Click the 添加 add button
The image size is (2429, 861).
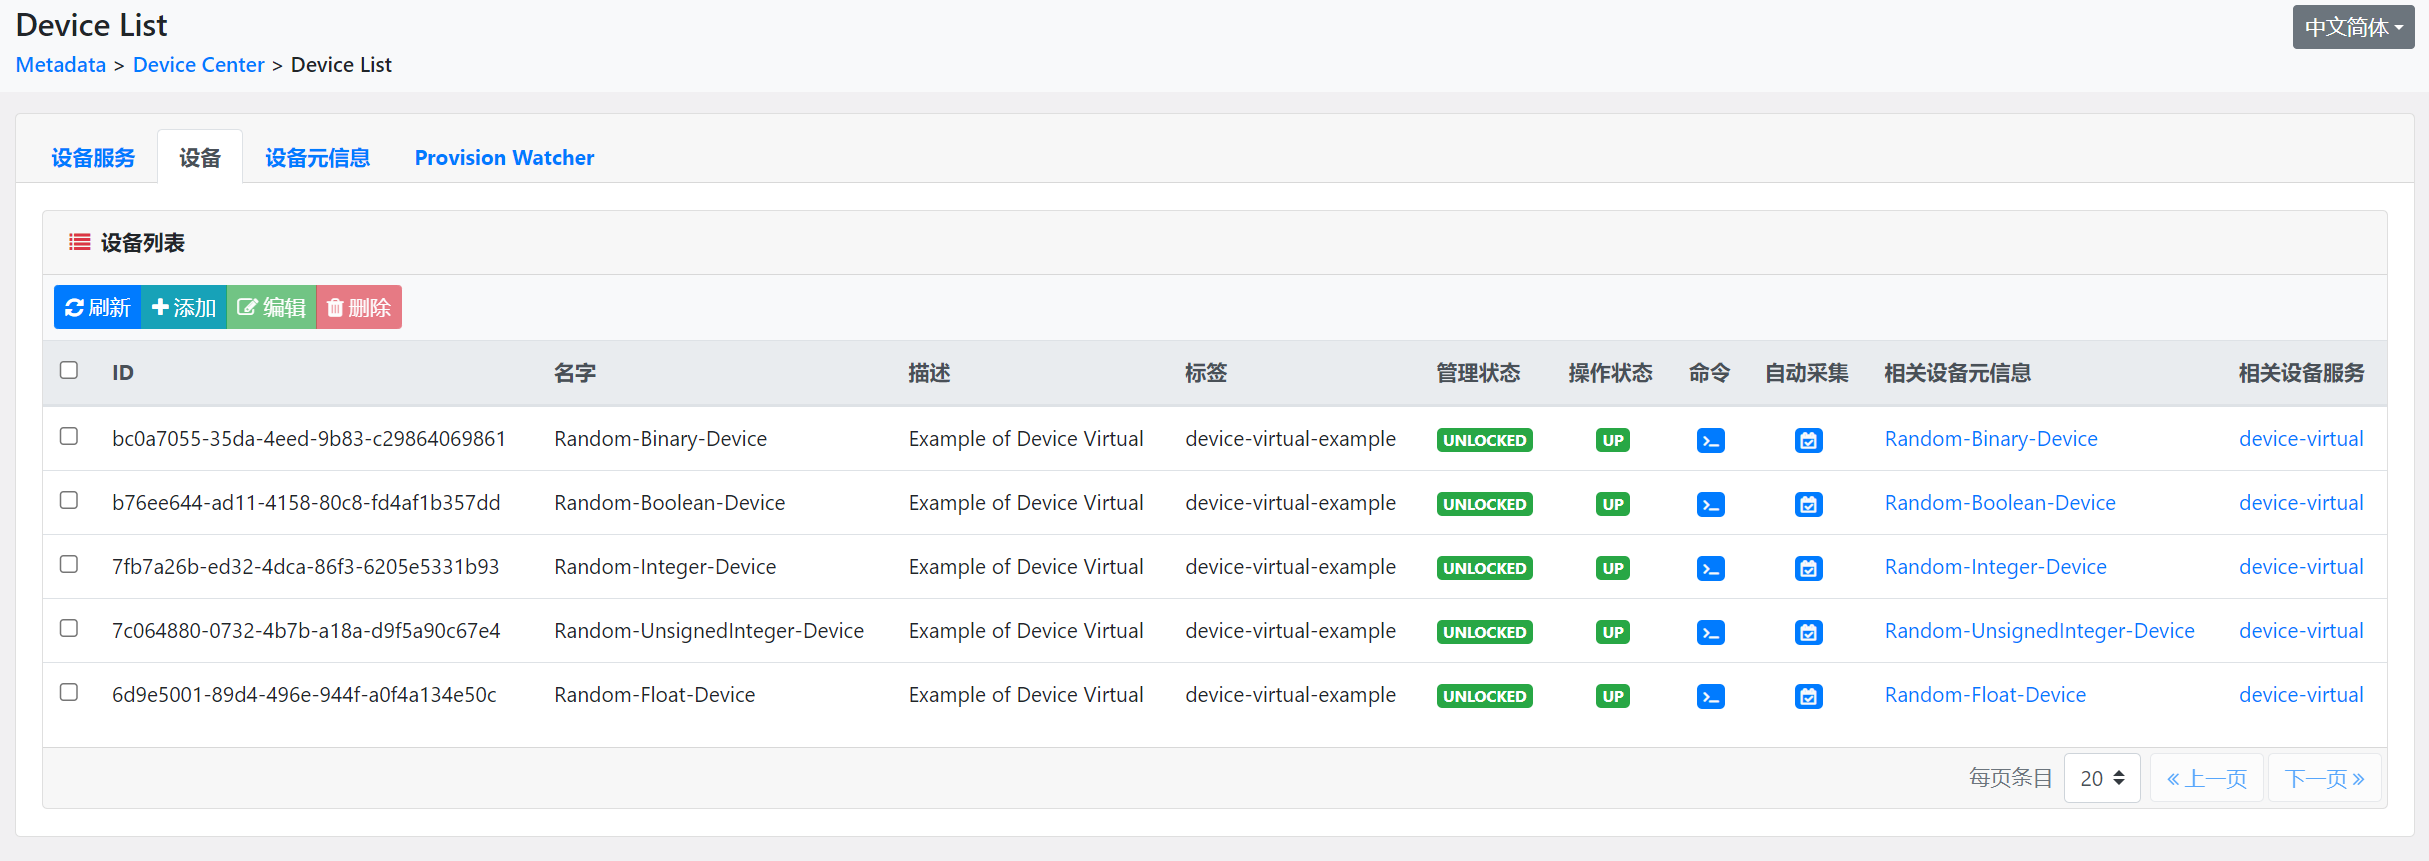184,307
